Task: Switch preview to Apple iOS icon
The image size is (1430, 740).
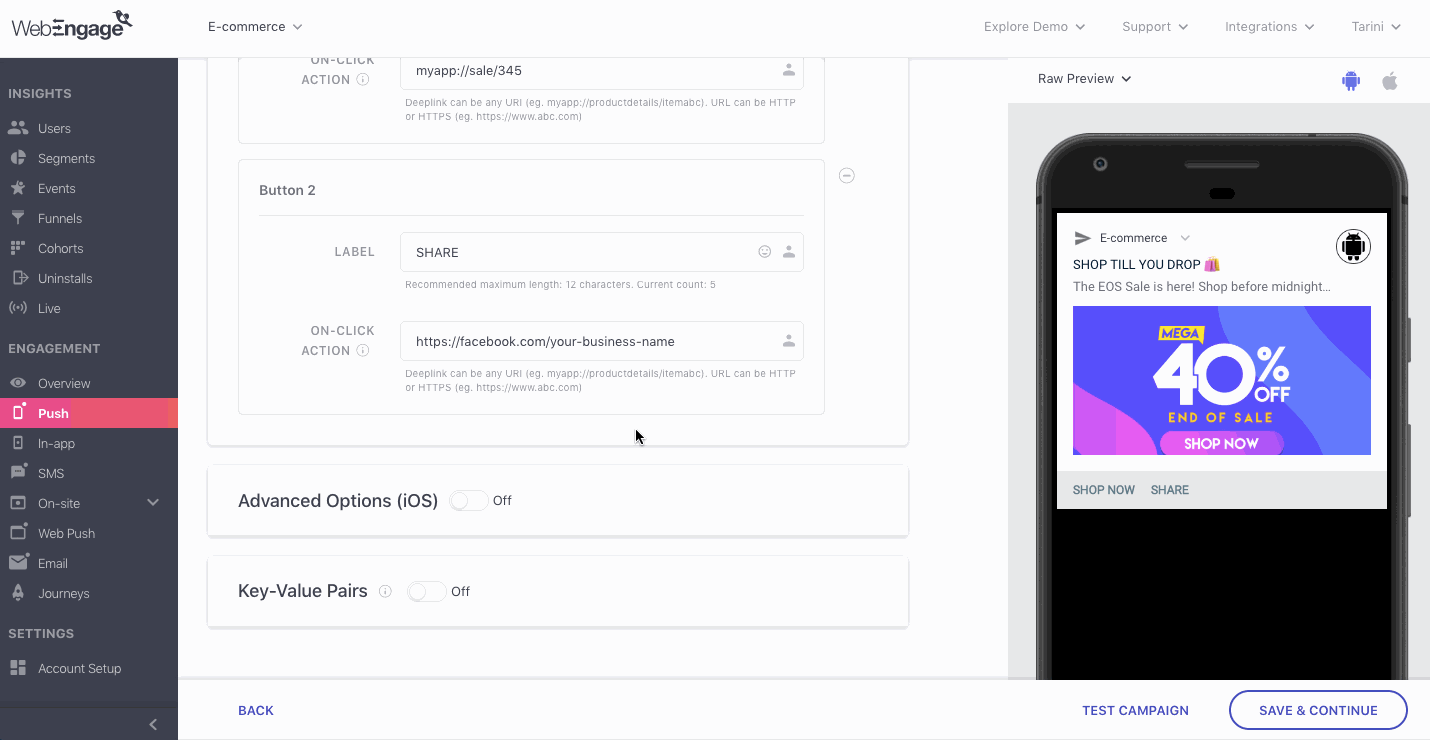Action: (x=1389, y=81)
